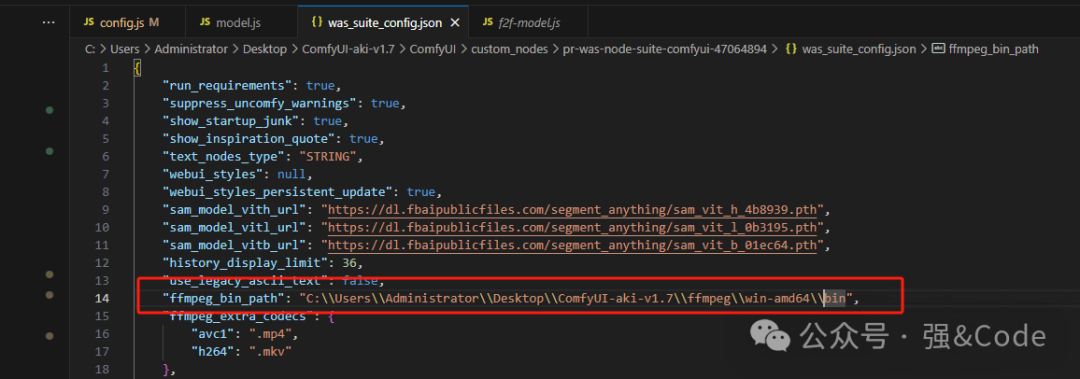Click the "sam_model_vitb_url" key
The image size is (1080, 379).
pyautogui.click(x=236, y=245)
